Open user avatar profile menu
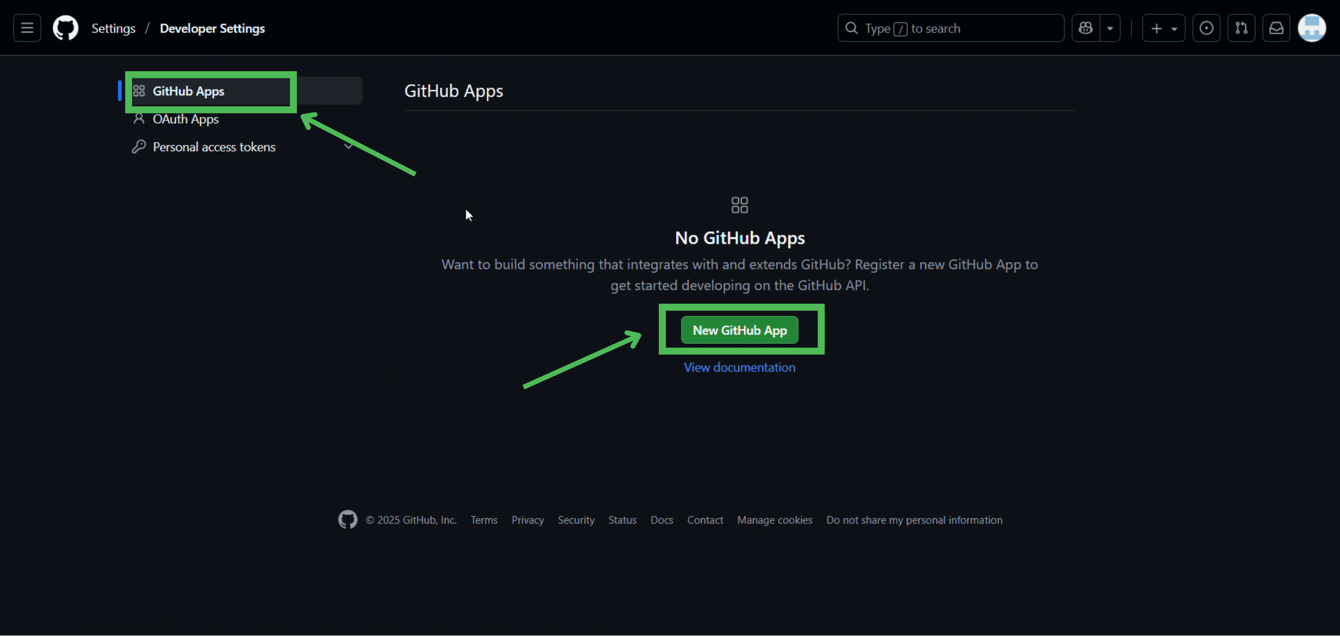Screen dimensions: 1340x636 1312,28
